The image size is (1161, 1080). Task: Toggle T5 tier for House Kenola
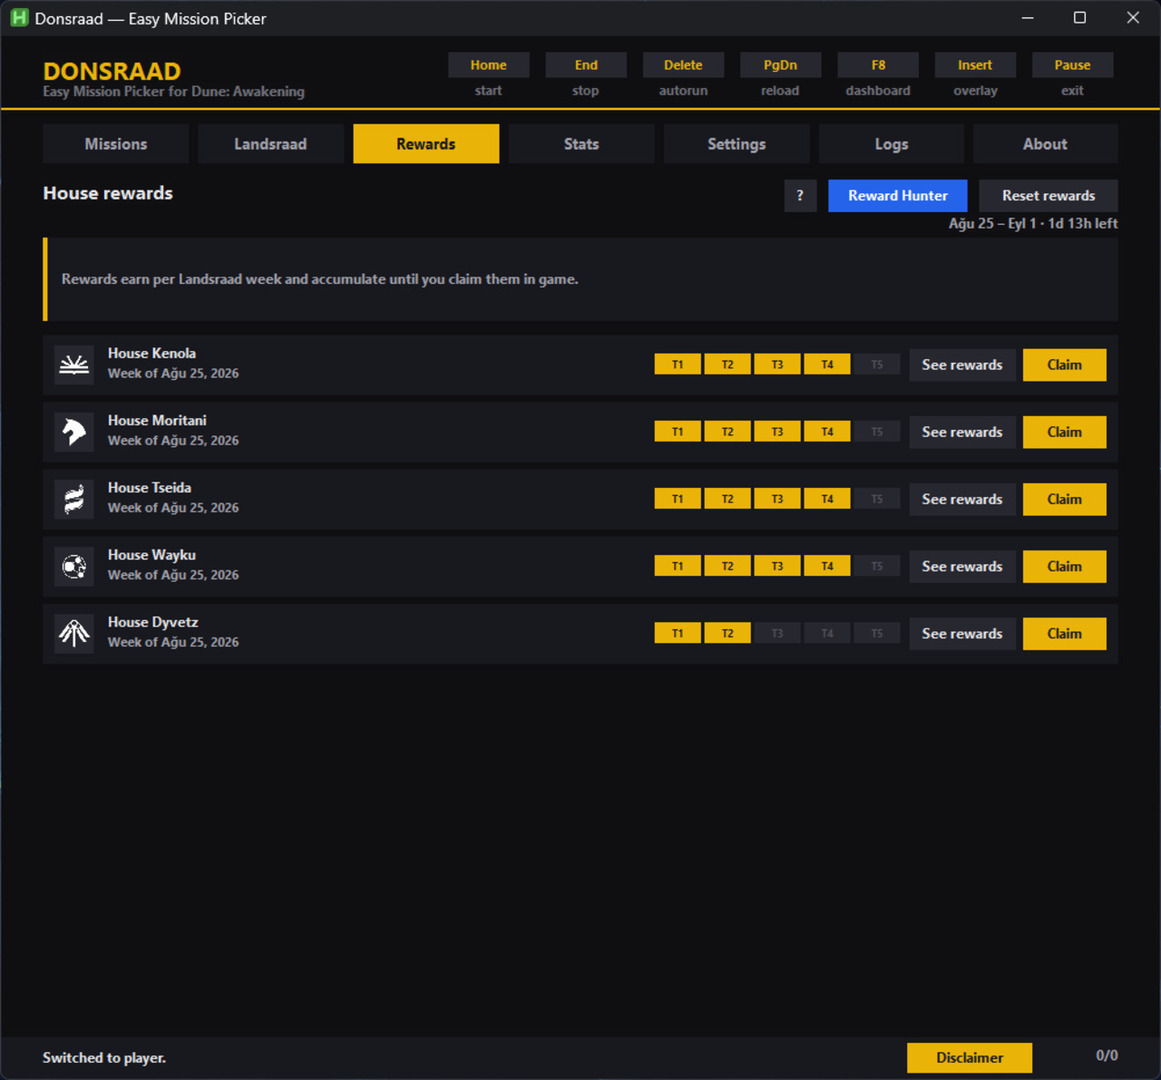tap(877, 364)
